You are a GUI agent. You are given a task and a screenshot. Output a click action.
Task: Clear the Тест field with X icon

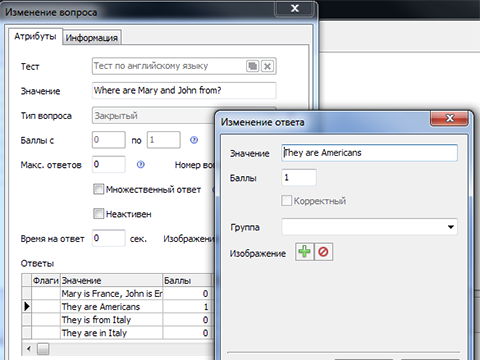click(x=267, y=66)
